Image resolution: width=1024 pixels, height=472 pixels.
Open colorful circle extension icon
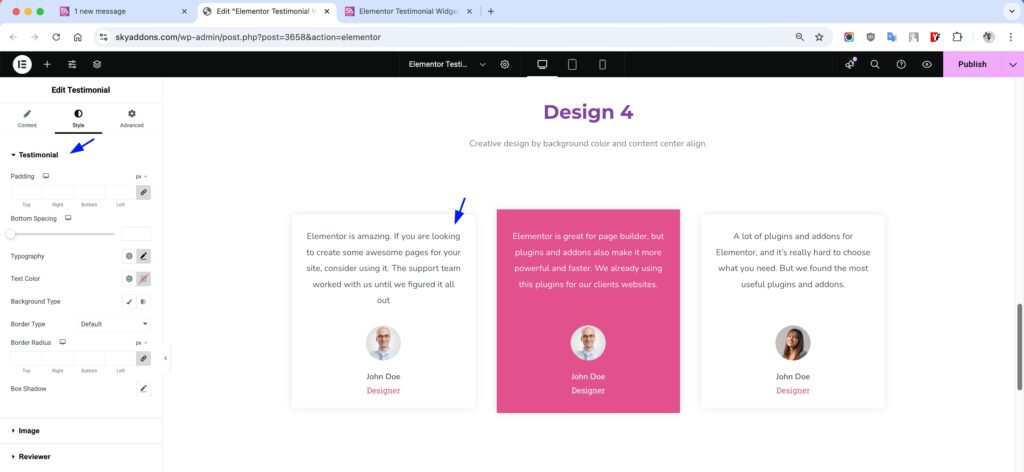click(x=848, y=37)
